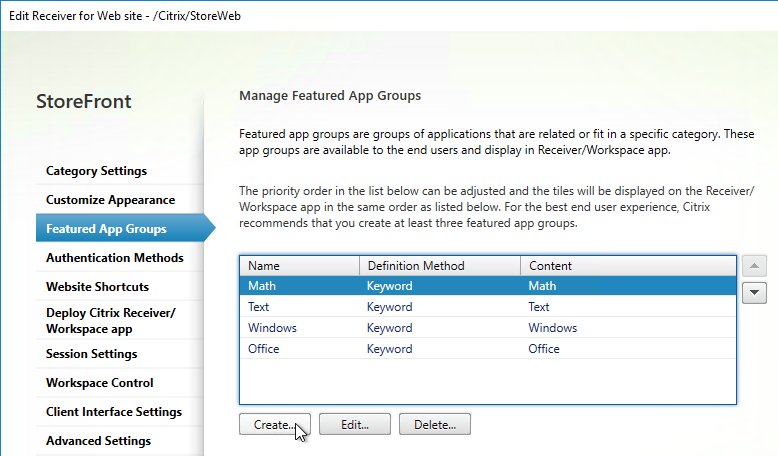Click the Delete... button
The image size is (778, 456).
[x=435, y=424]
